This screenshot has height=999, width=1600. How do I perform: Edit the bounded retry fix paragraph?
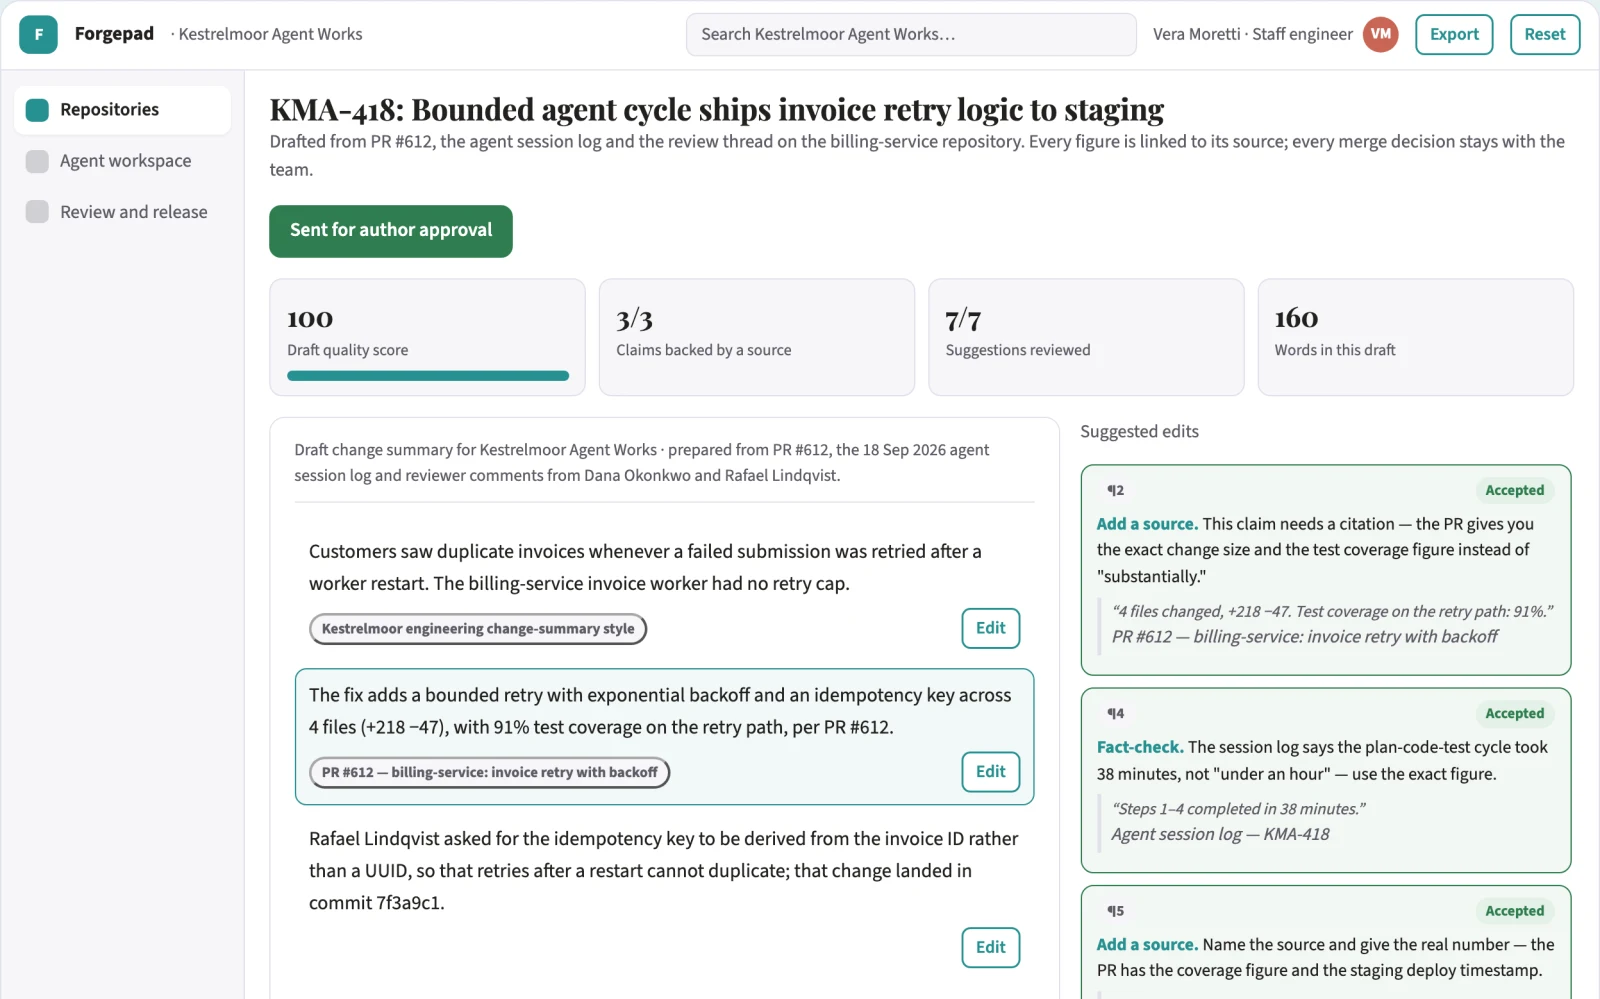click(991, 772)
